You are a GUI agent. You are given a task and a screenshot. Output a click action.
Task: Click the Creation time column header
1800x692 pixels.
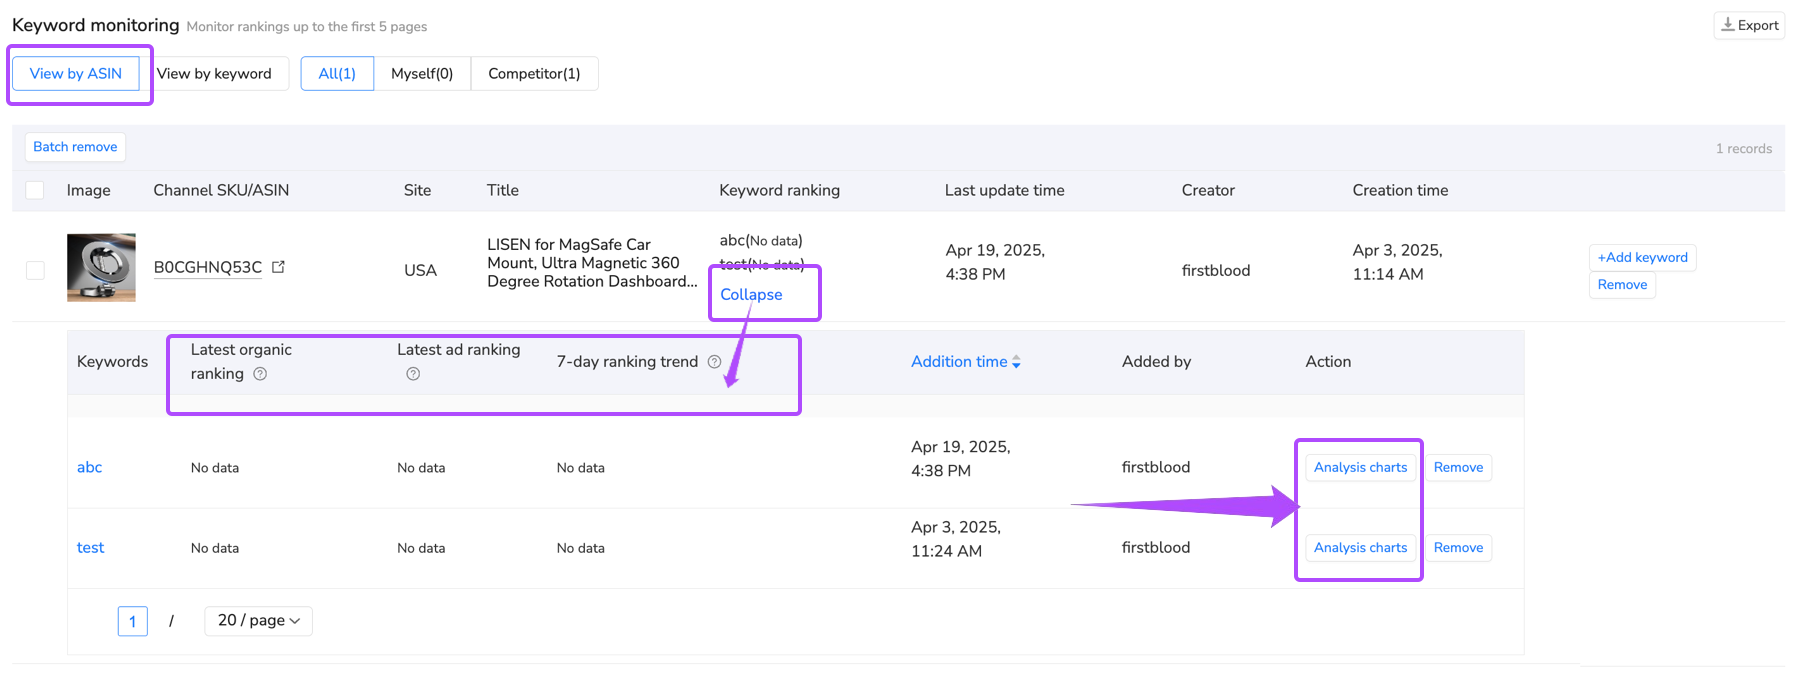(1400, 190)
